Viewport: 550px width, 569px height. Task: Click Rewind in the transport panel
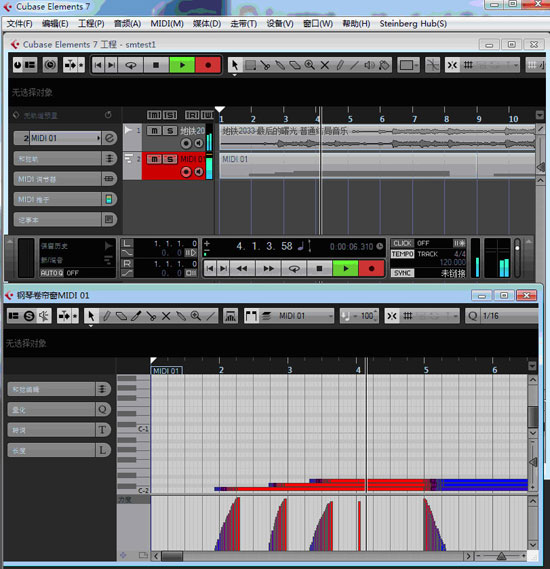[x=242, y=269]
